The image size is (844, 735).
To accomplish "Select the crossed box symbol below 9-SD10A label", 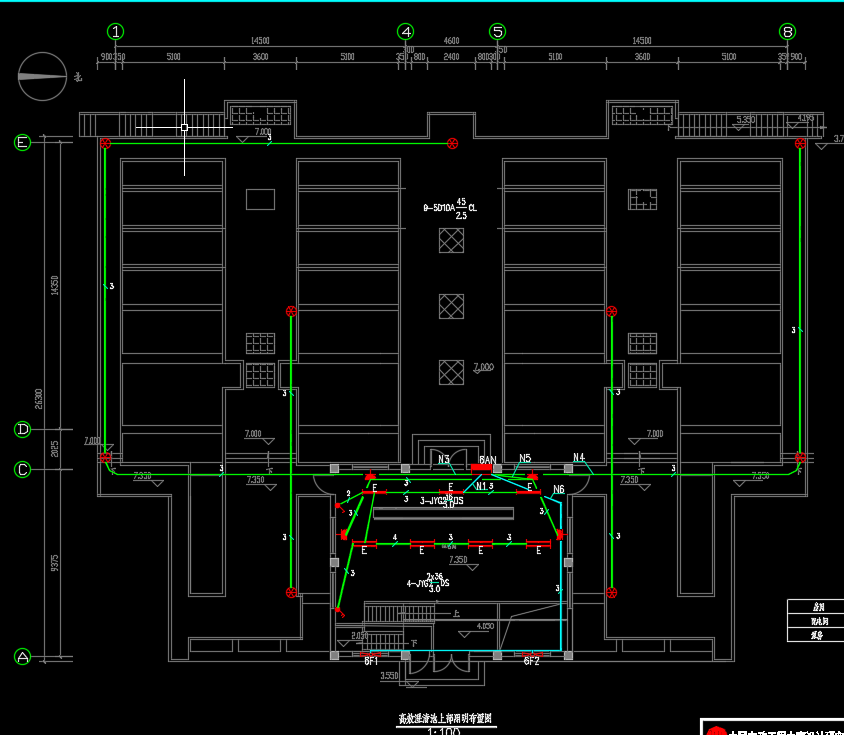I will [452, 240].
